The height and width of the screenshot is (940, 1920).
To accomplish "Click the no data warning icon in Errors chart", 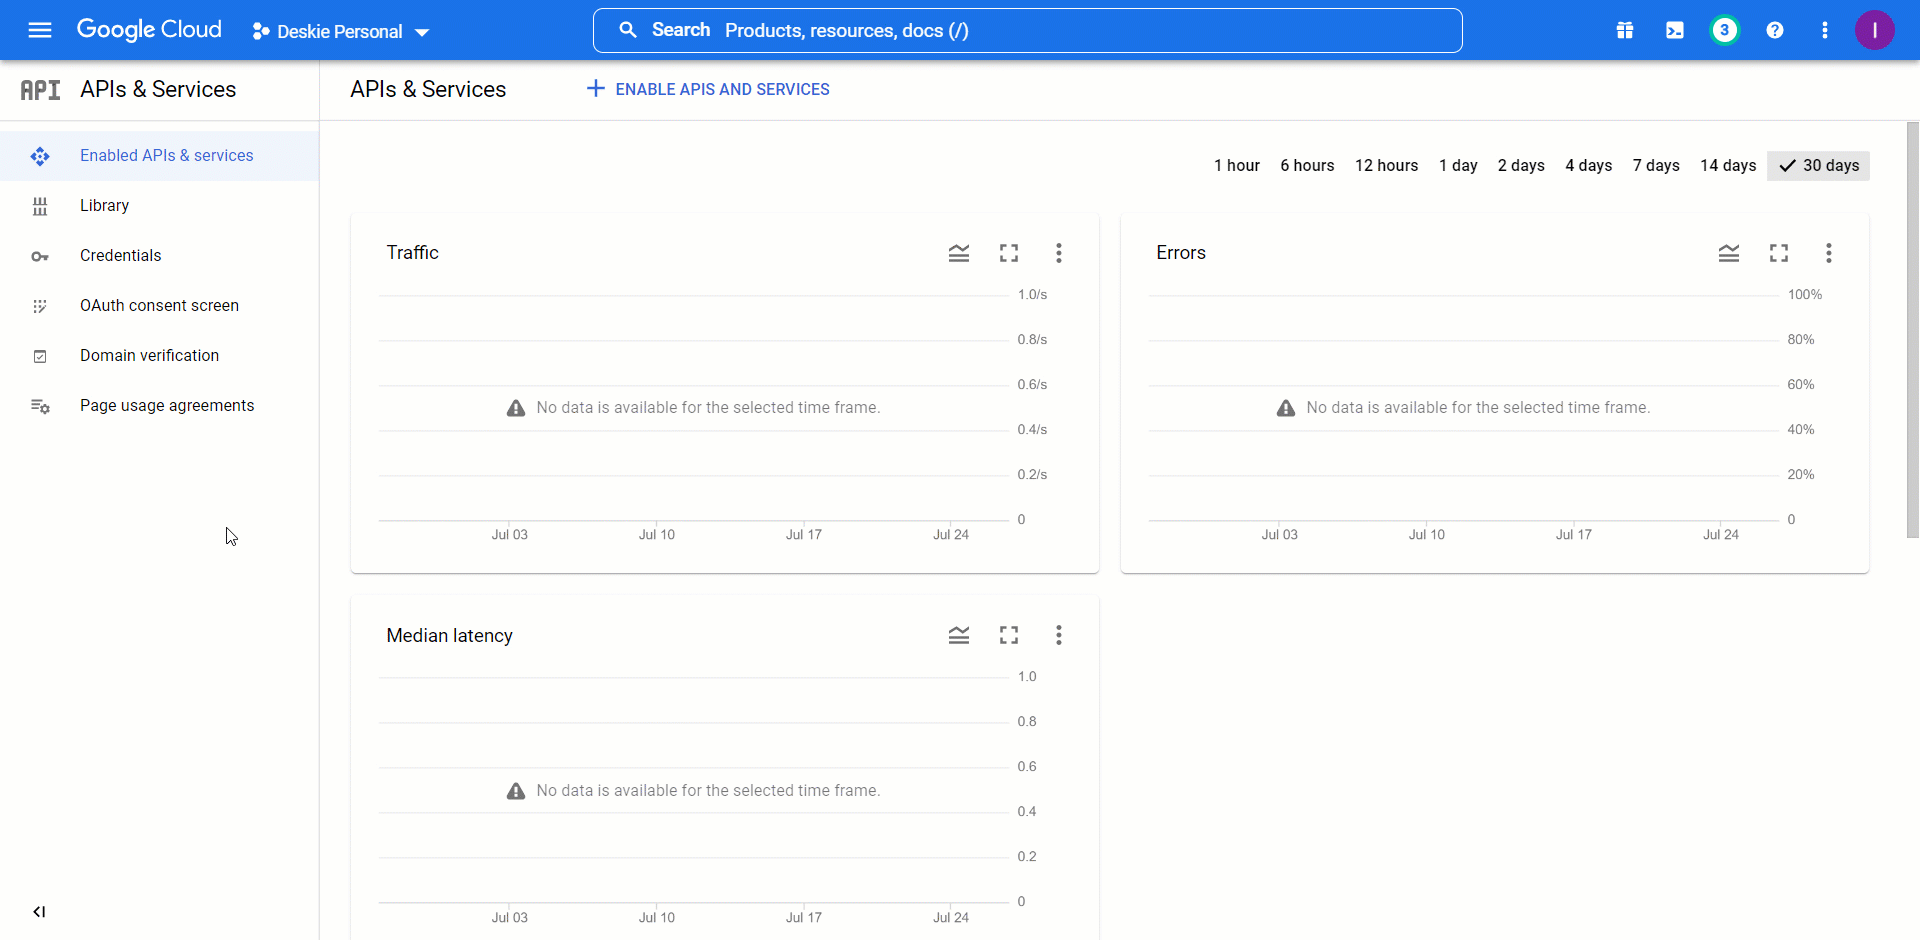I will click(1286, 408).
